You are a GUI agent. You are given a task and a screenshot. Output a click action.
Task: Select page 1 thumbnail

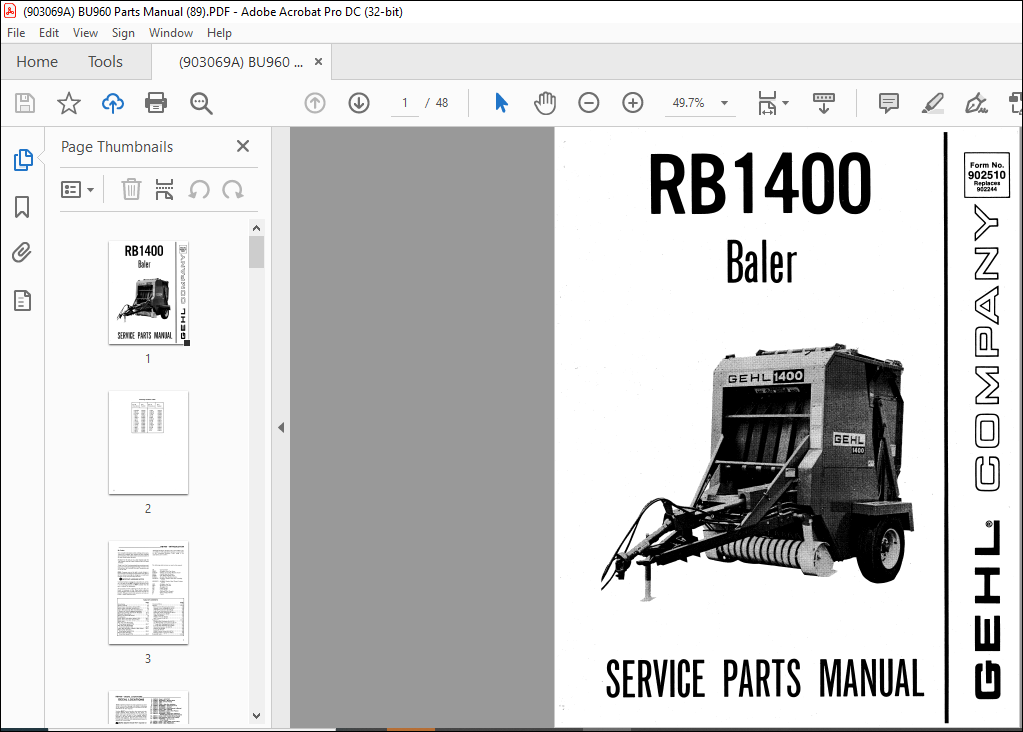point(149,292)
